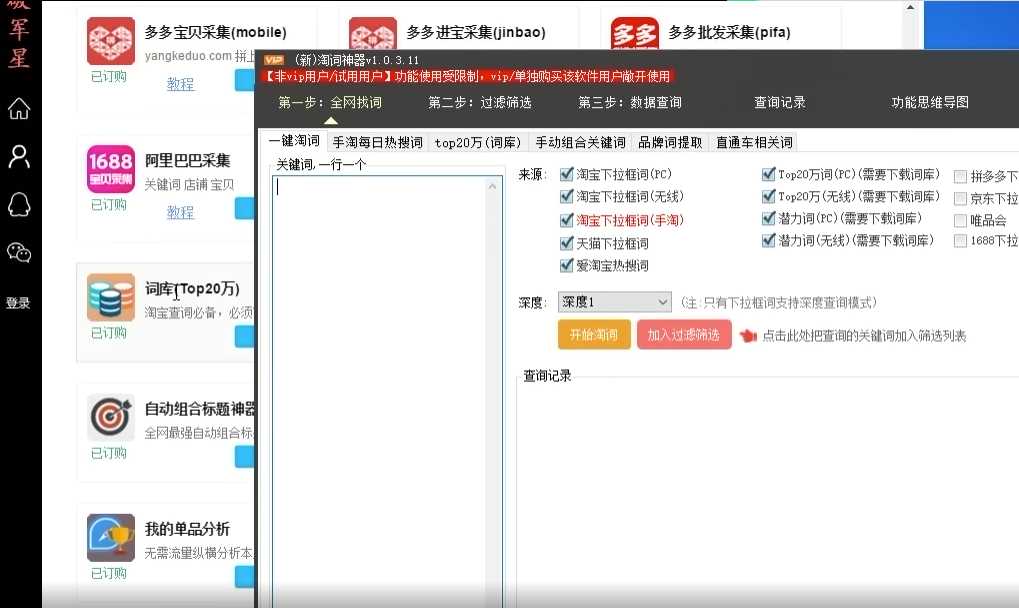Image resolution: width=1019 pixels, height=608 pixels.
Task: Select the 一键淘词 tab
Action: coord(294,141)
